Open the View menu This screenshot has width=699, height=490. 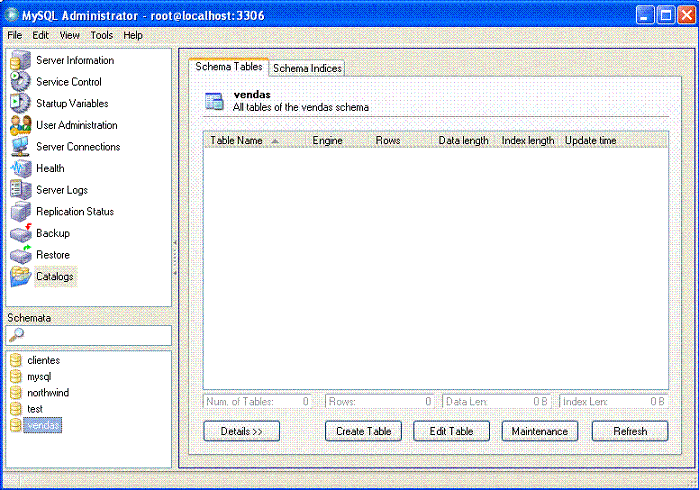click(70, 35)
